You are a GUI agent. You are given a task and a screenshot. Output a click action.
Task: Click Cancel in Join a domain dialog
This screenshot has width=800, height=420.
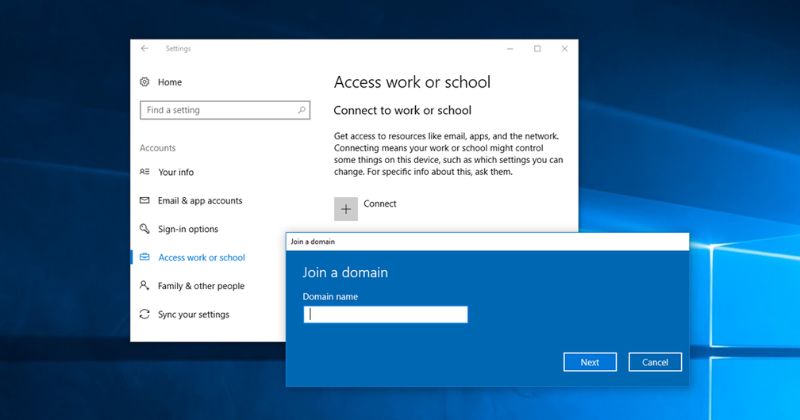(x=655, y=362)
